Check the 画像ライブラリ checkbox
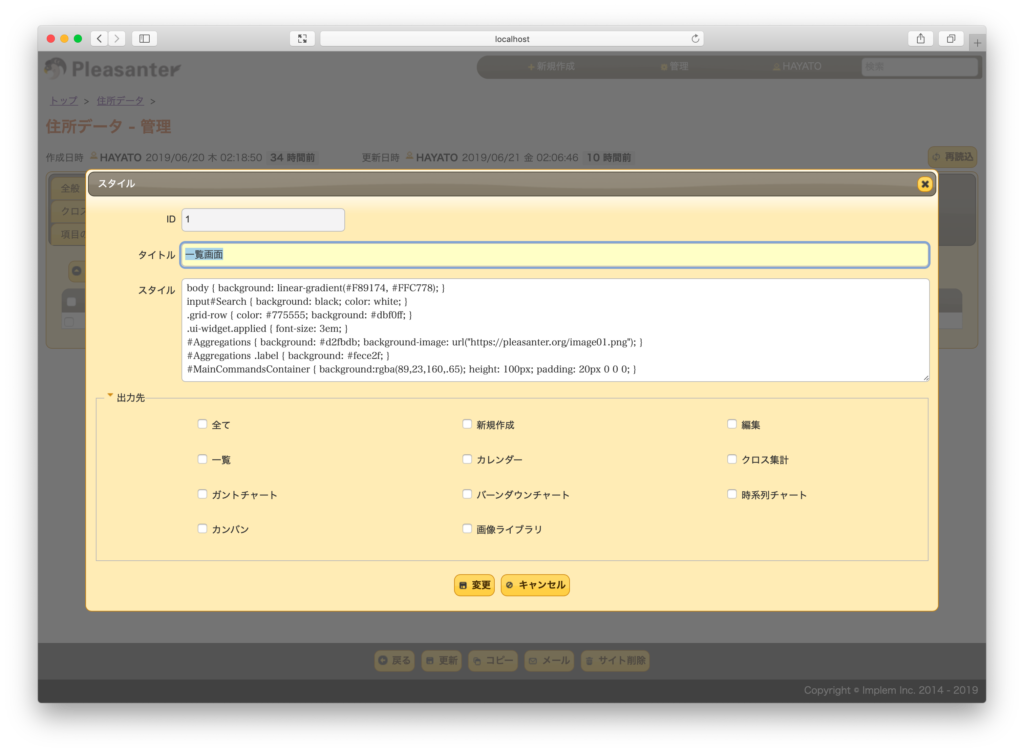1024x753 pixels. 467,529
